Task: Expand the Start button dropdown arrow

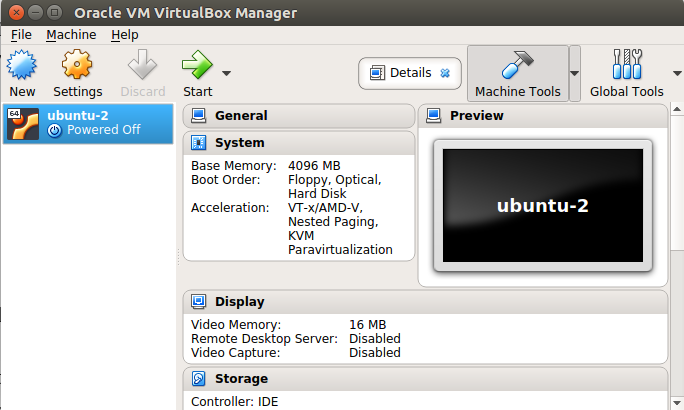Action: 226,73
